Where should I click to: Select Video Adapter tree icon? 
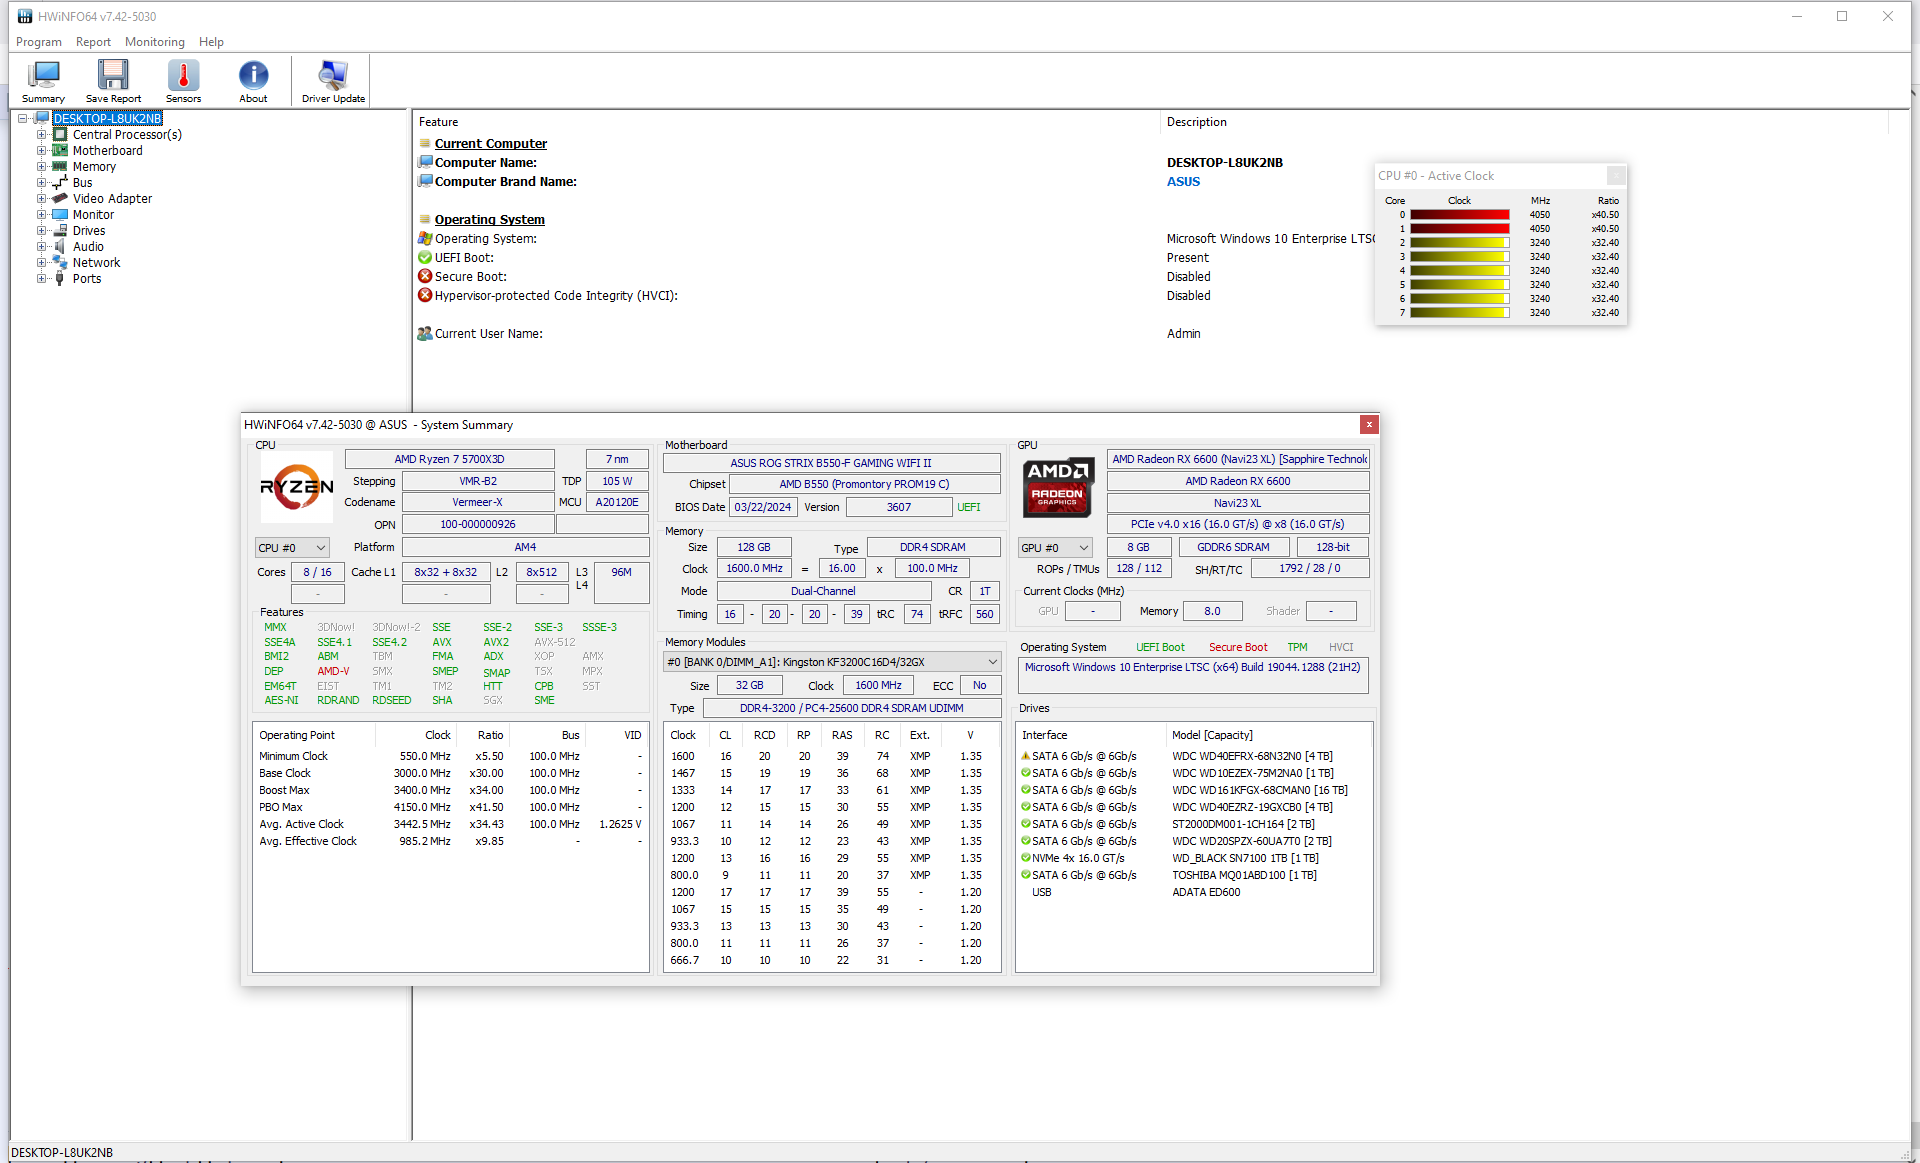[x=60, y=198]
